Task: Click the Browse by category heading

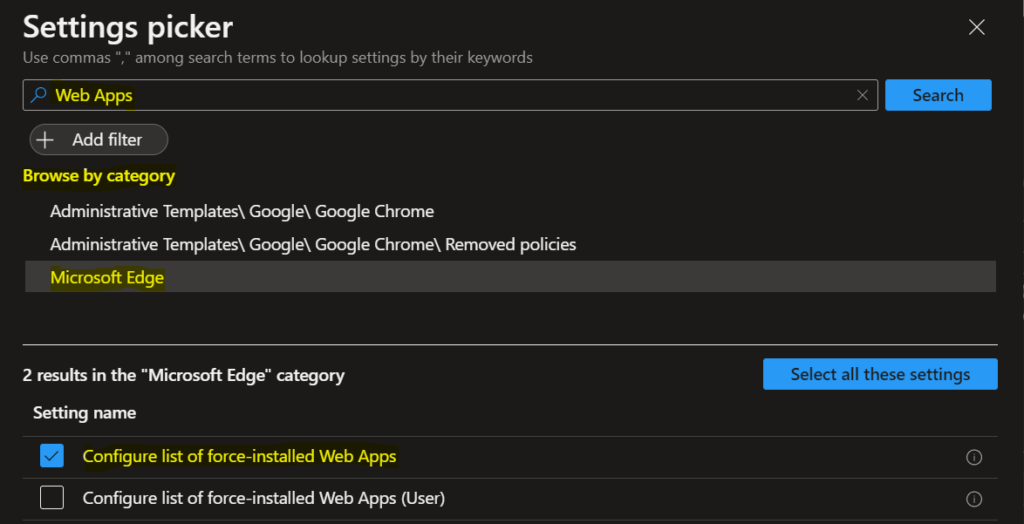Action: tap(99, 176)
